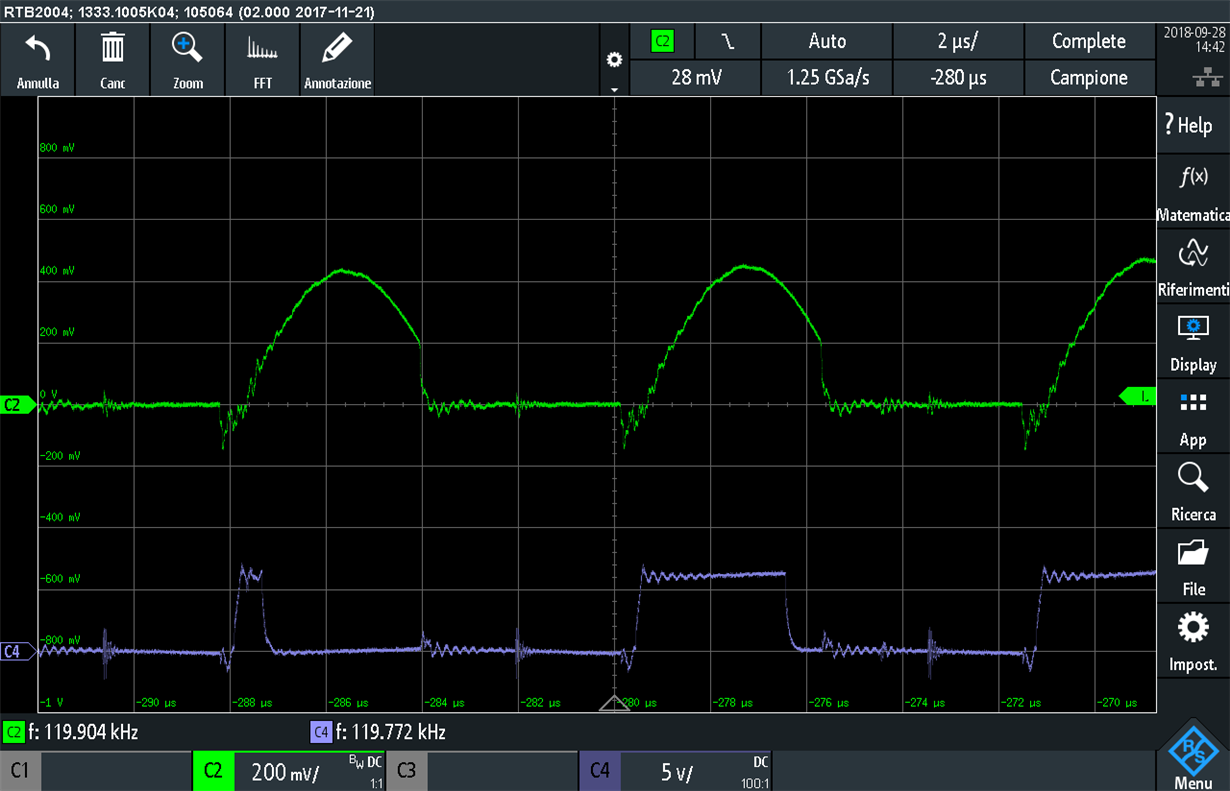
Task: Open the FFT spectrum tool
Action: 263,48
